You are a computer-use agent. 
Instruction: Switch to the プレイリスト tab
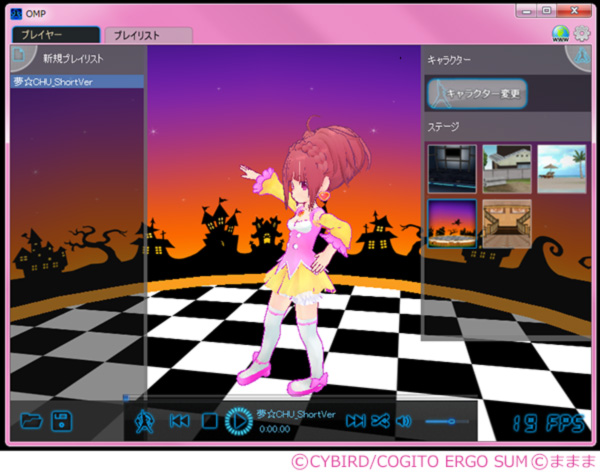coord(147,35)
